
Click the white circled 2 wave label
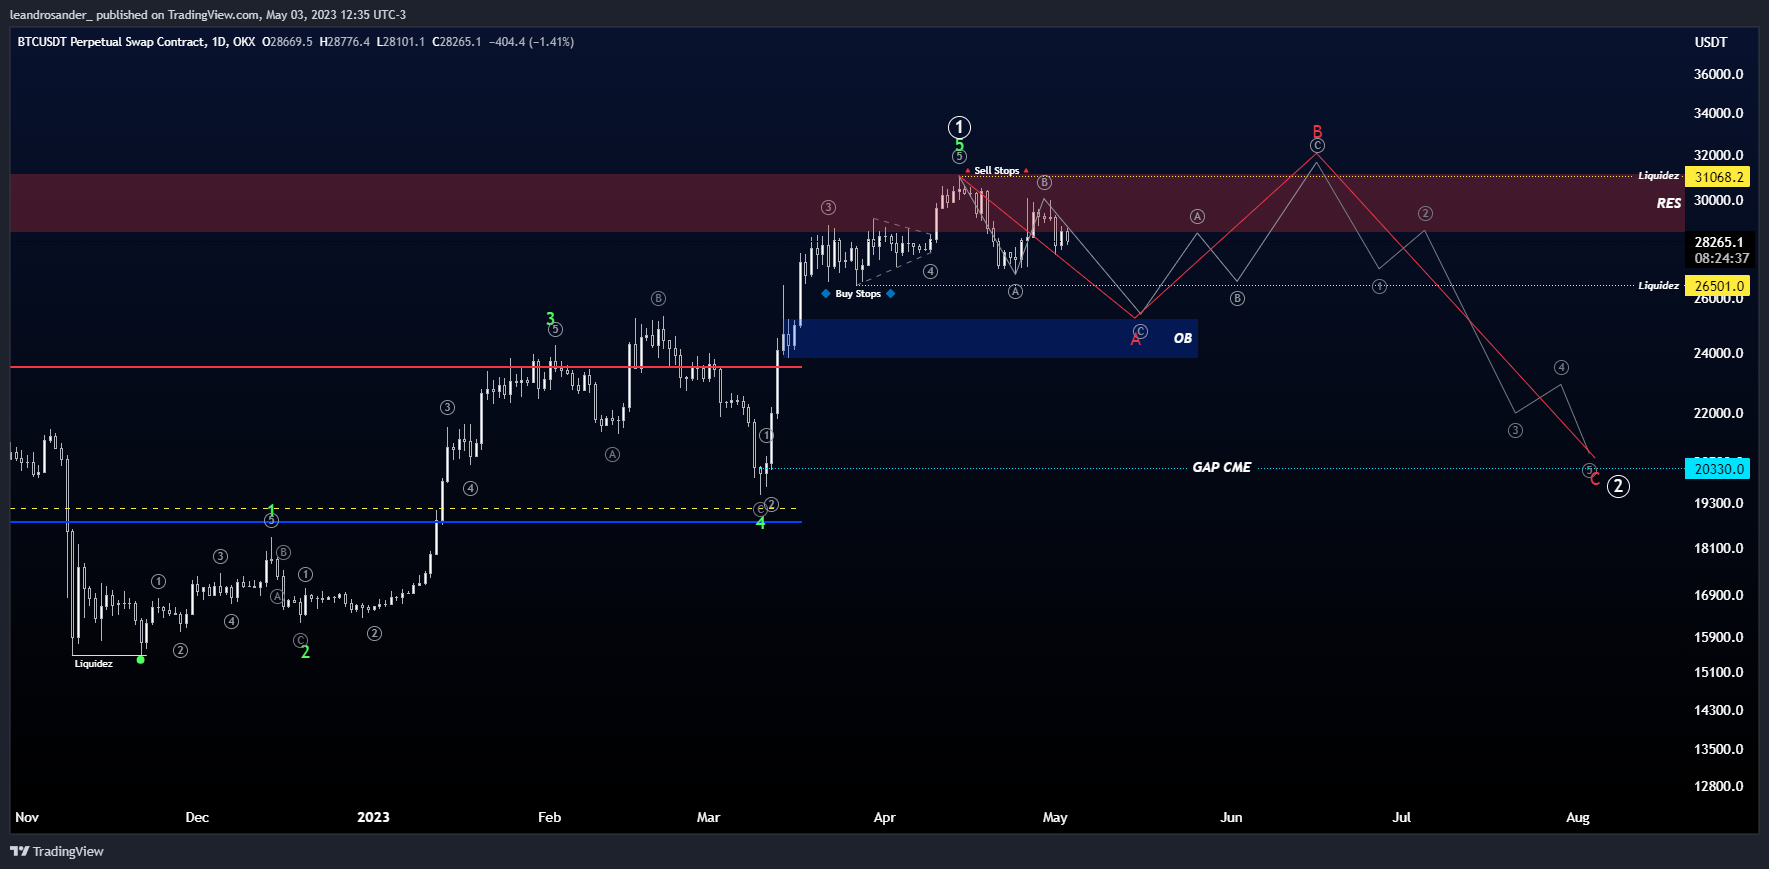tap(1618, 486)
